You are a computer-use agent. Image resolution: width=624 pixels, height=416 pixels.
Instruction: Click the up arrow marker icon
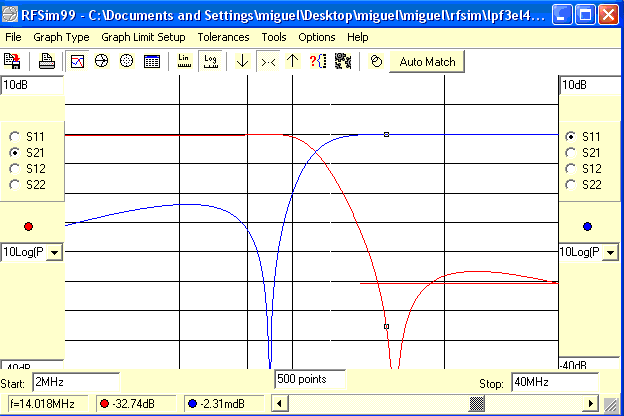click(x=292, y=61)
